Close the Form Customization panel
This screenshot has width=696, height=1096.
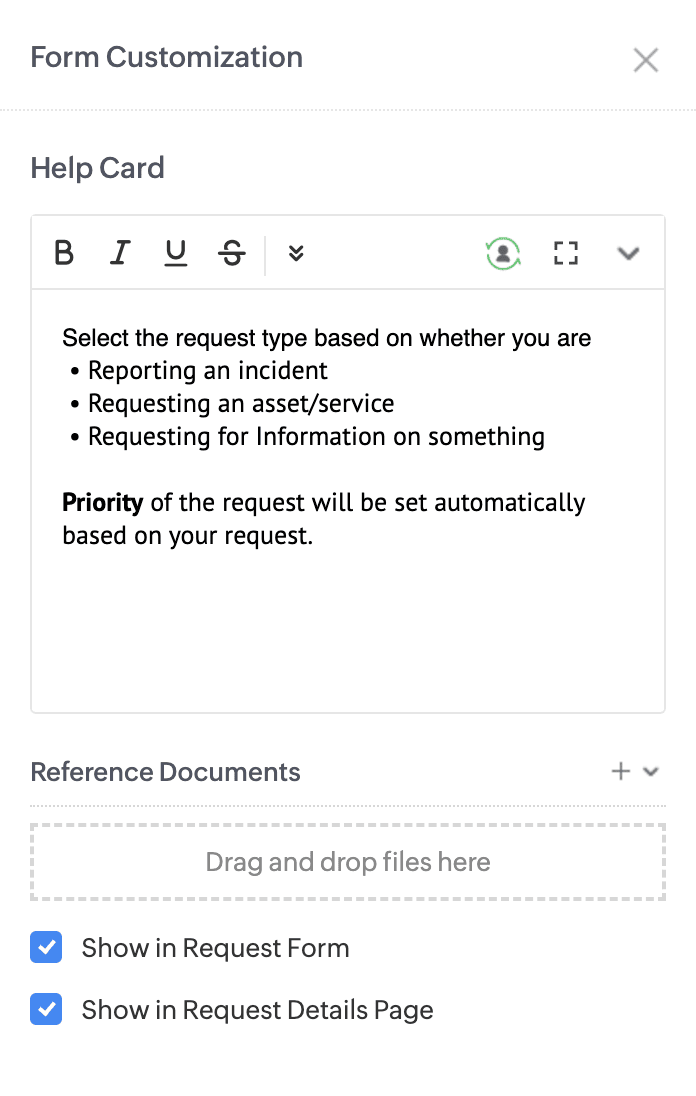646,60
